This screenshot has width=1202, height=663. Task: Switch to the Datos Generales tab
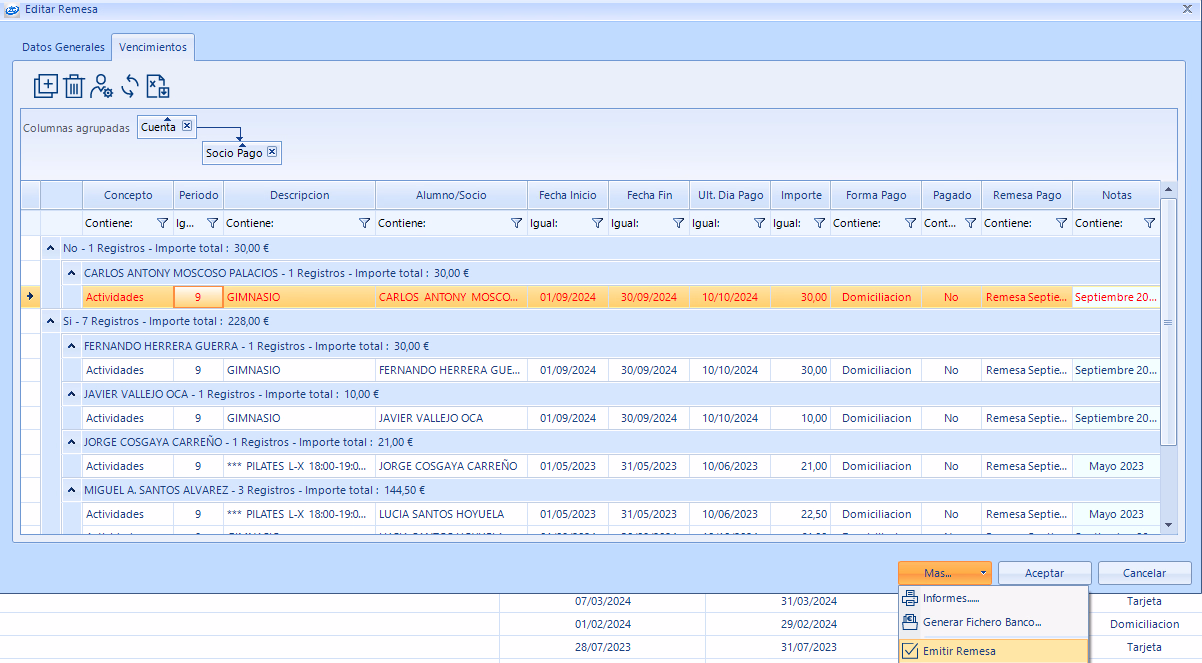(x=63, y=47)
